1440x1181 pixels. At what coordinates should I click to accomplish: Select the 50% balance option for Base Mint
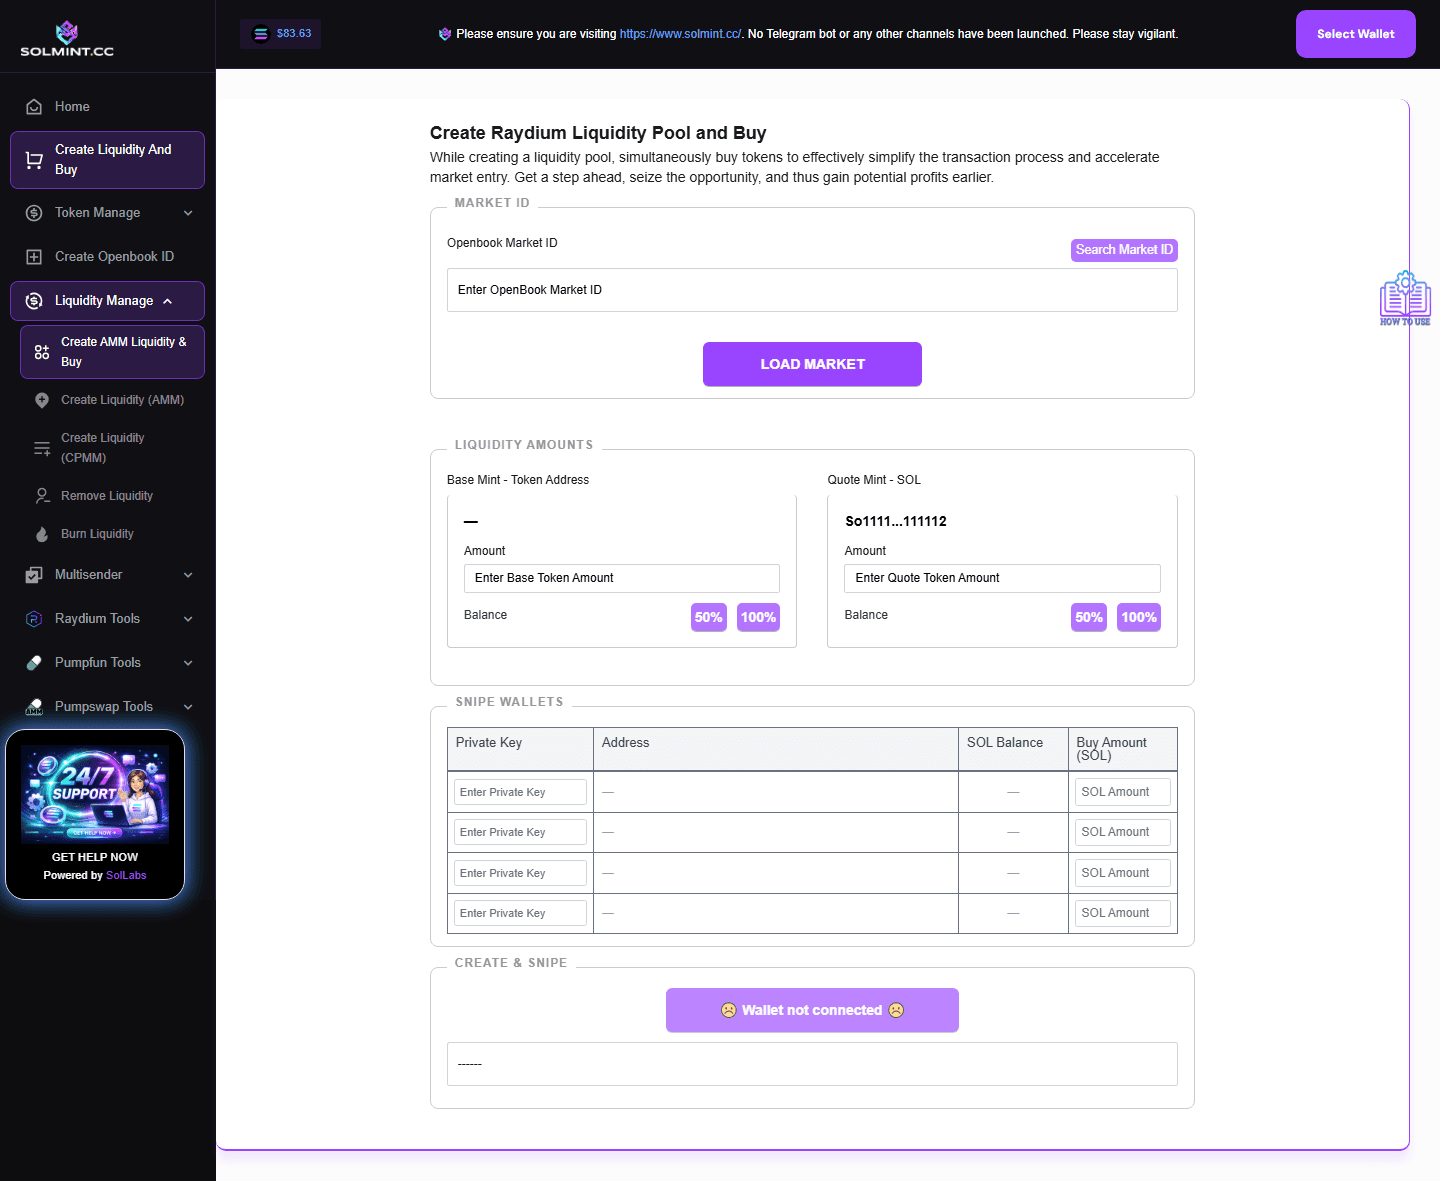tap(708, 617)
